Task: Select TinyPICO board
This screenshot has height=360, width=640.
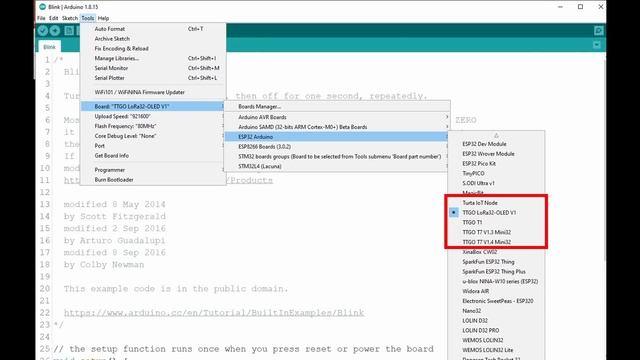Action: pyautogui.click(x=496, y=173)
